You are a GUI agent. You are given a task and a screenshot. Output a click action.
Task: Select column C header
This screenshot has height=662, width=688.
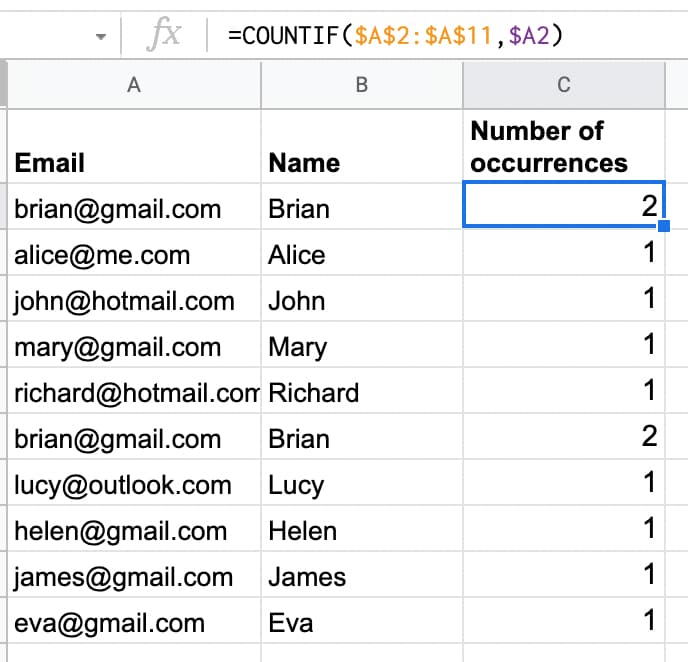pos(564,85)
